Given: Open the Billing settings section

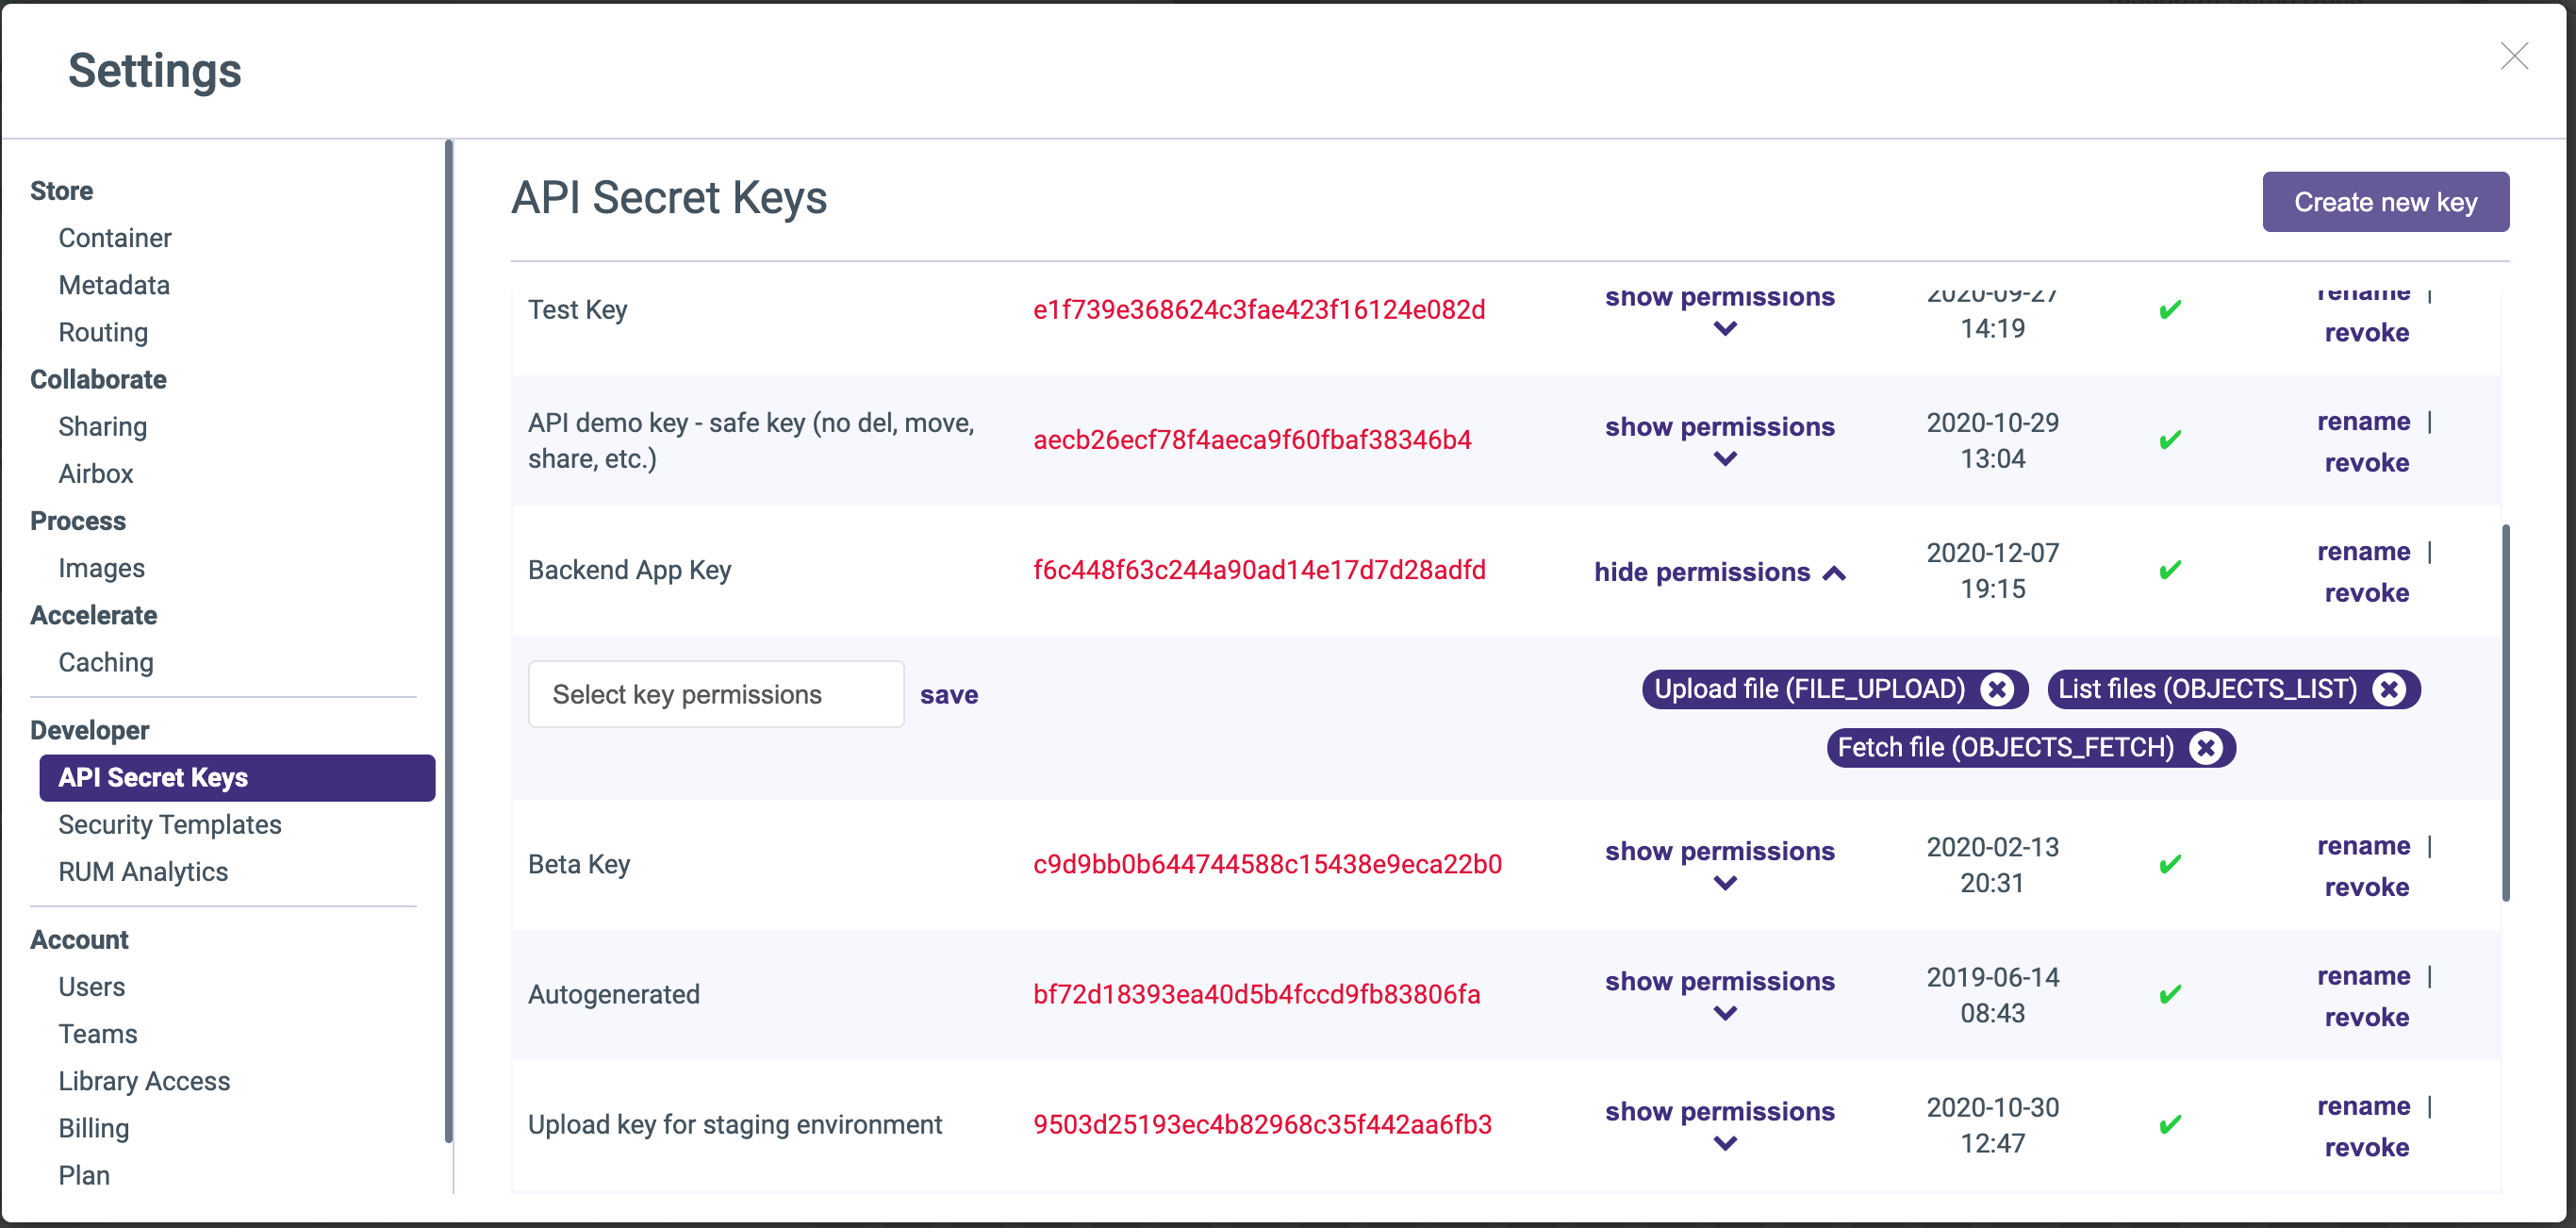Looking at the screenshot, I should (93, 1127).
